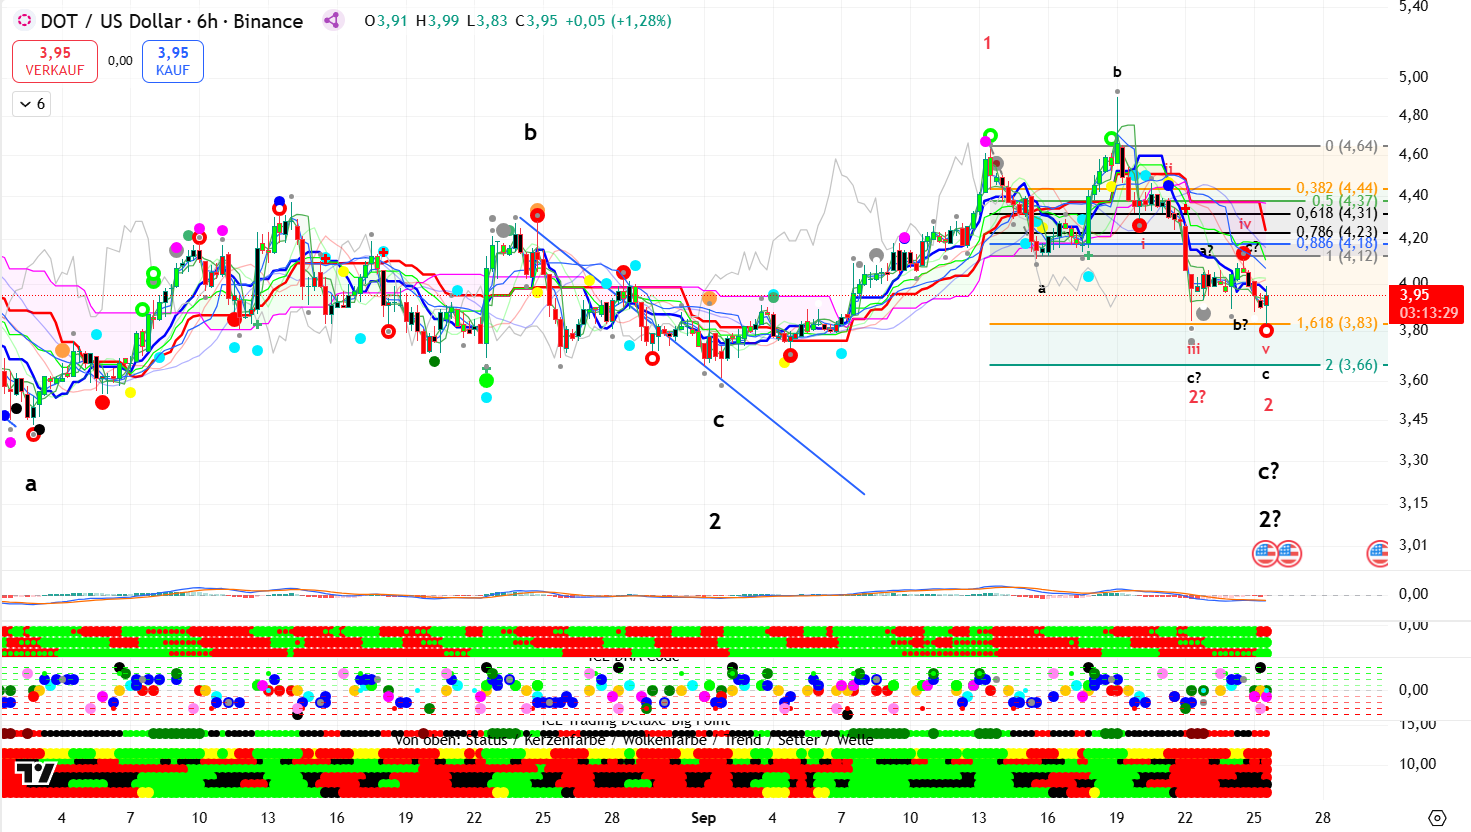1471x832 pixels.
Task: Click the DOT coin logo icon
Action: pyautogui.click(x=24, y=21)
